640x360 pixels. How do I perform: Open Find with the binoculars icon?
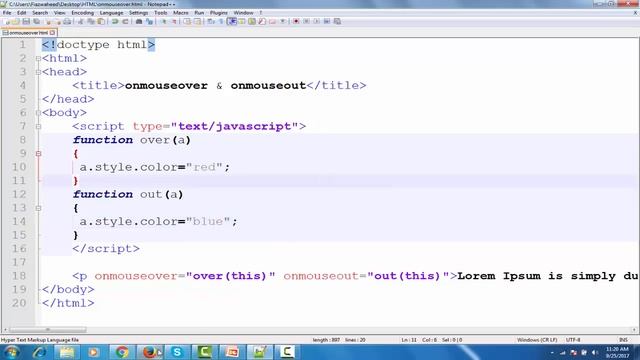[x=139, y=21]
